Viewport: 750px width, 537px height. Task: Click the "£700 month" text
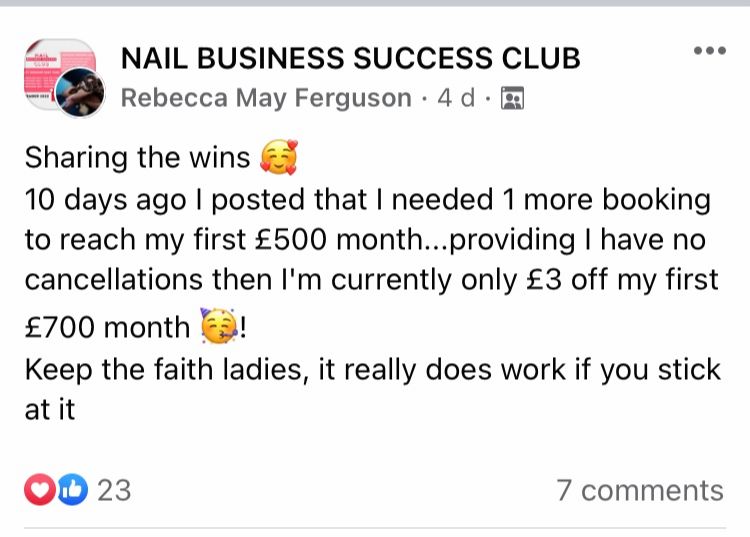coord(107,327)
